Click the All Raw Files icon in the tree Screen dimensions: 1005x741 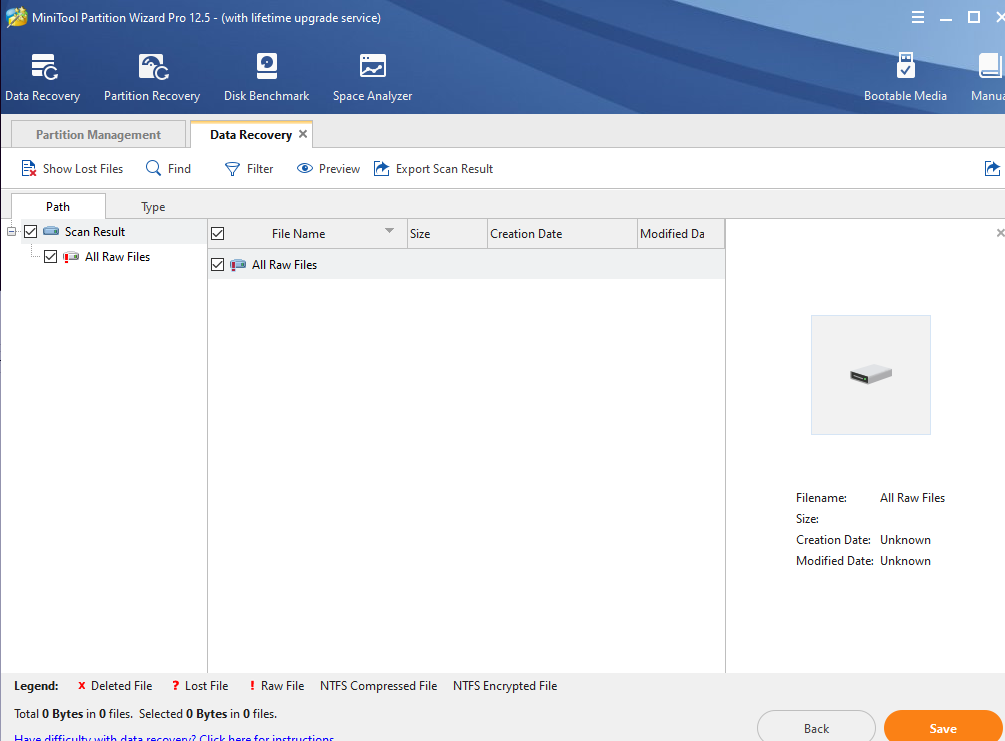click(x=71, y=257)
